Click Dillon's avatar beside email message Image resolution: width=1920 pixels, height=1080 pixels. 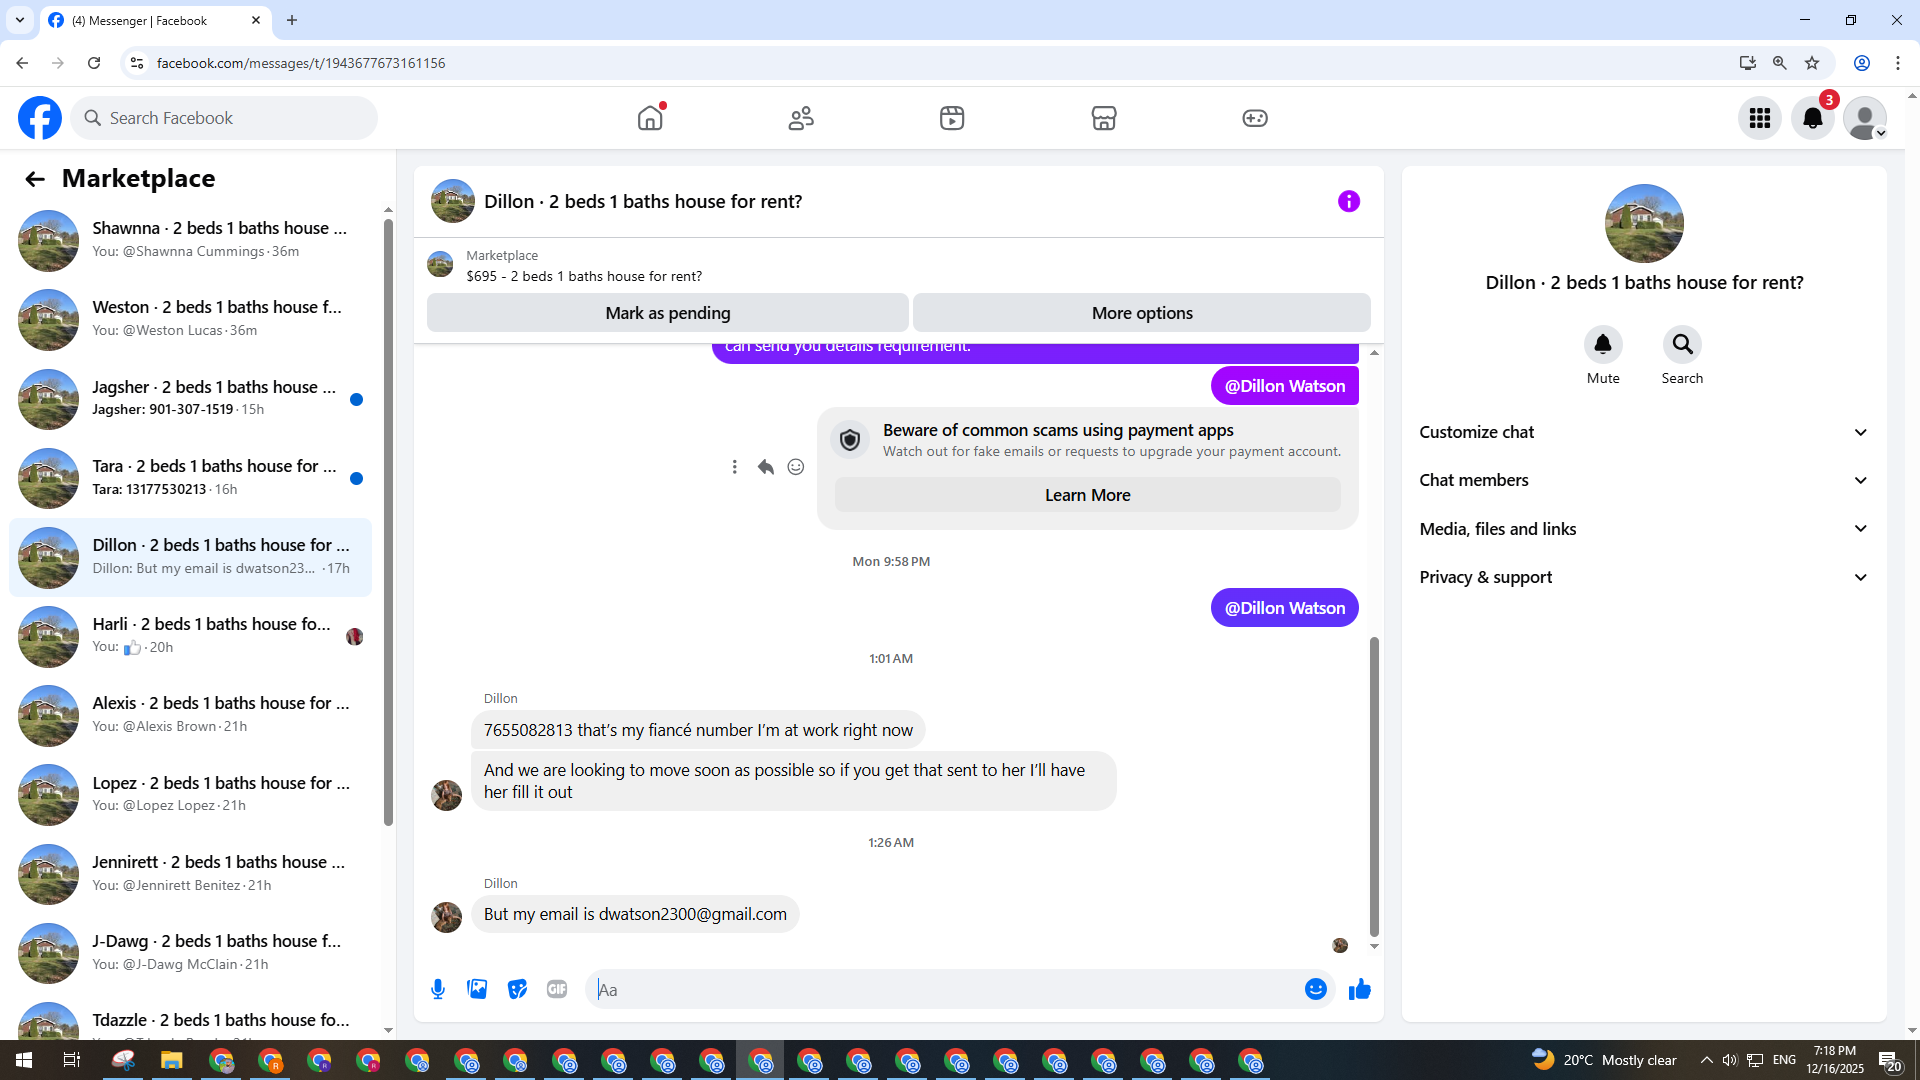[446, 917]
